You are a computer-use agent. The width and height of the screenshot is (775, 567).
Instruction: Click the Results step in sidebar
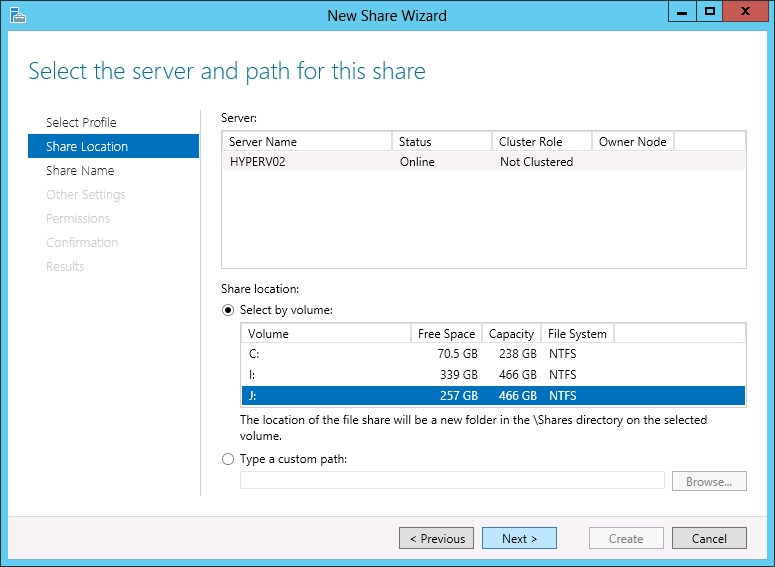pos(65,266)
